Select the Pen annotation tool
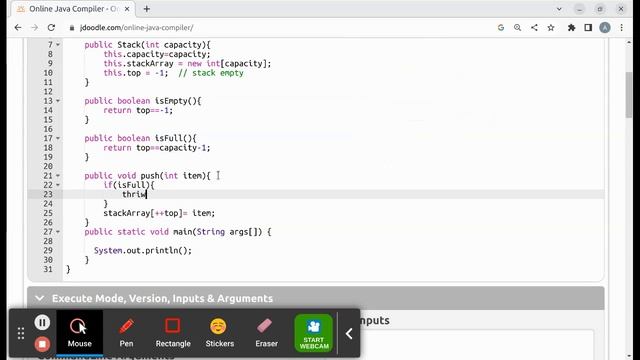Image resolution: width=640 pixels, height=360 pixels. tap(126, 333)
